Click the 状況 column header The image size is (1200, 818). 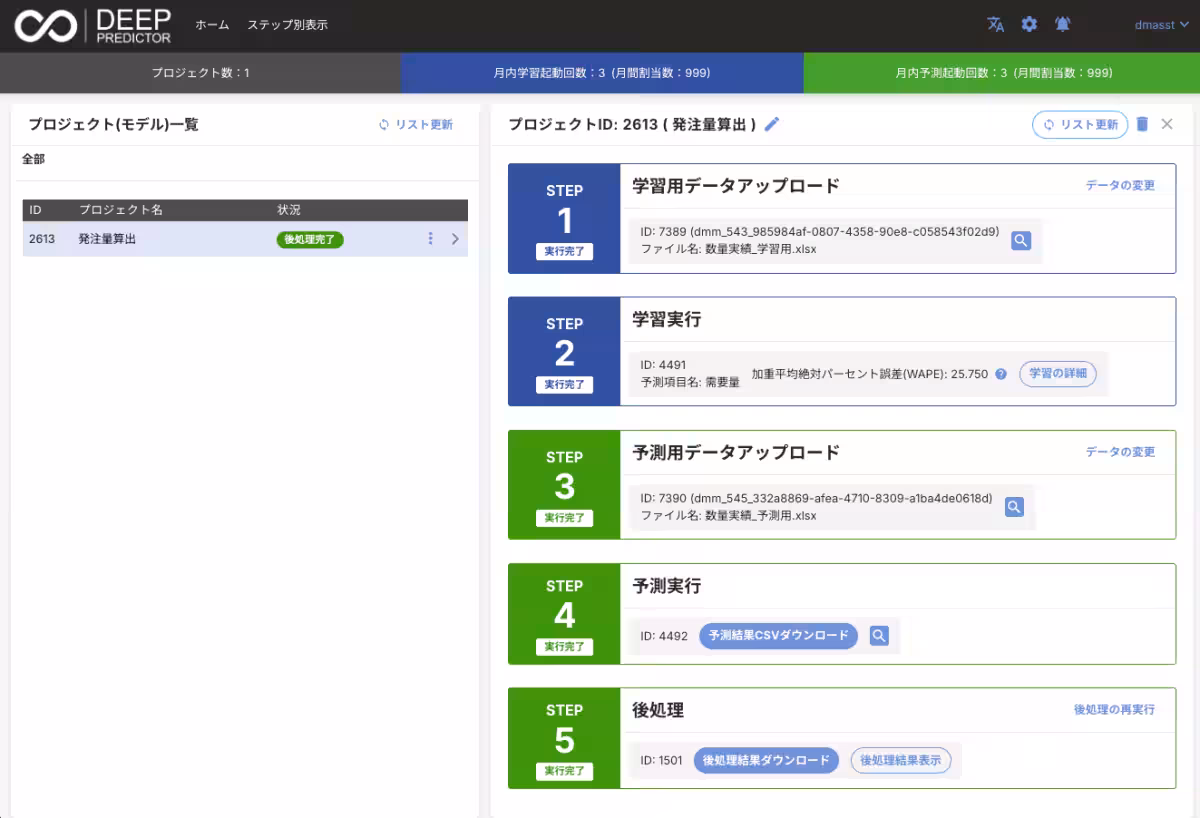289,211
